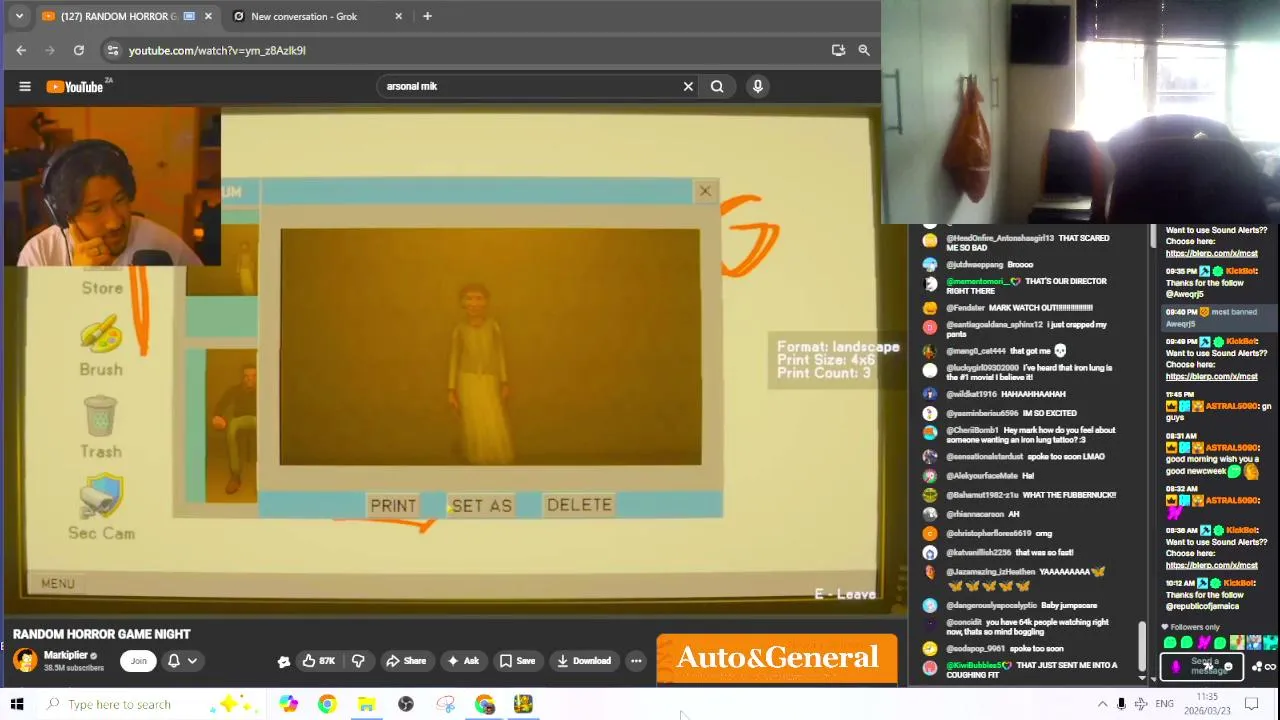Viewport: 1280px width, 720px height.
Task: Open the more actions ellipsis menu
Action: click(636, 661)
